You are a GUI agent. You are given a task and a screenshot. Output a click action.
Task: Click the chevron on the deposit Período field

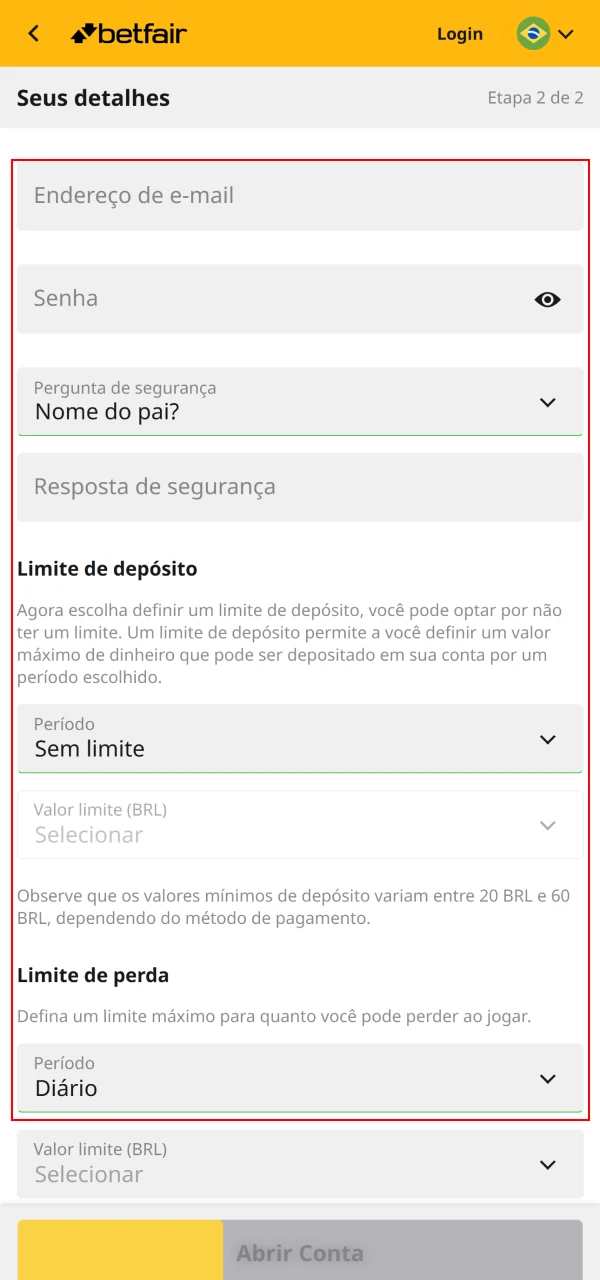(x=548, y=739)
